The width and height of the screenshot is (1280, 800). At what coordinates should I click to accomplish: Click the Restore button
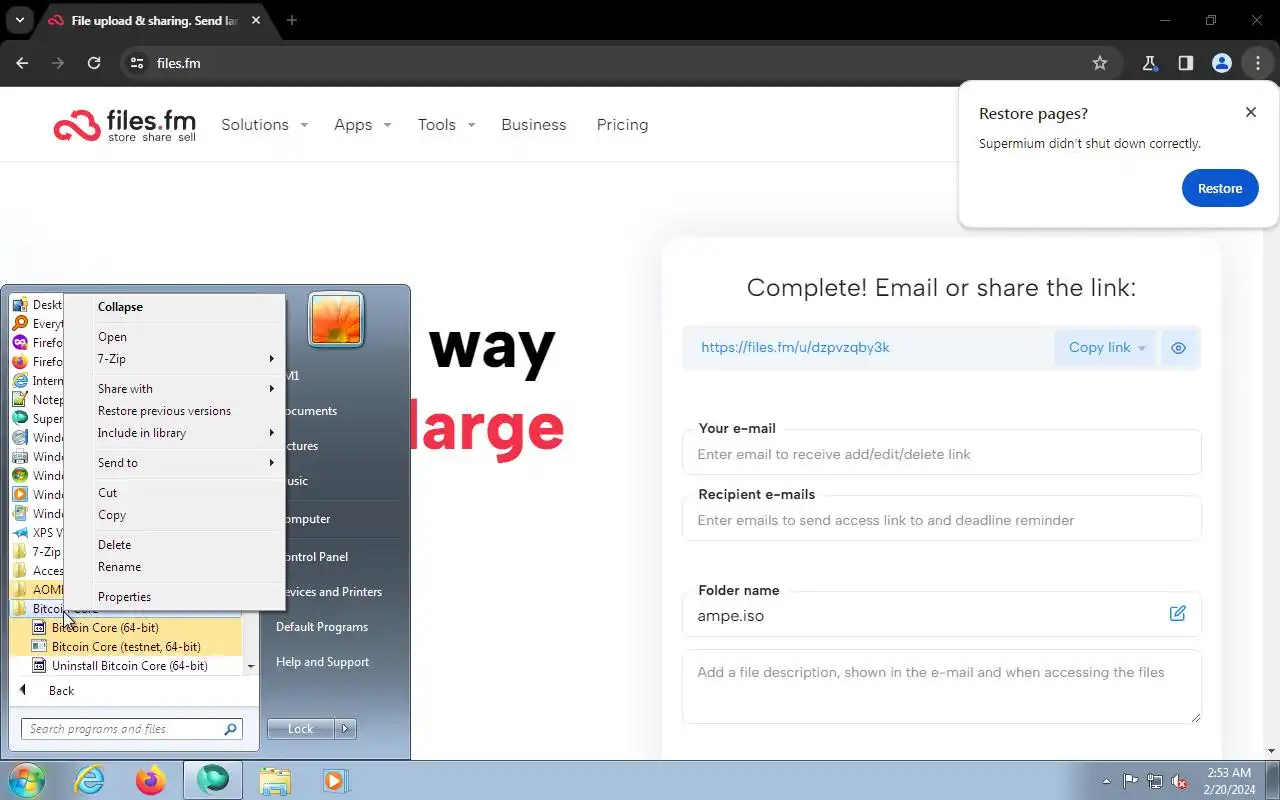[1220, 188]
